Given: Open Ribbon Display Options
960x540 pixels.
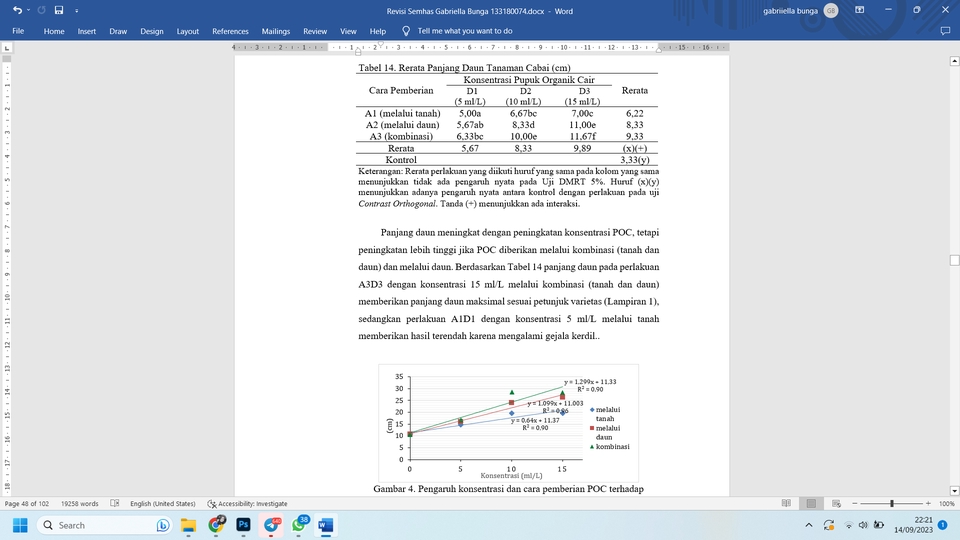Looking at the screenshot, I should pyautogui.click(x=860, y=10).
